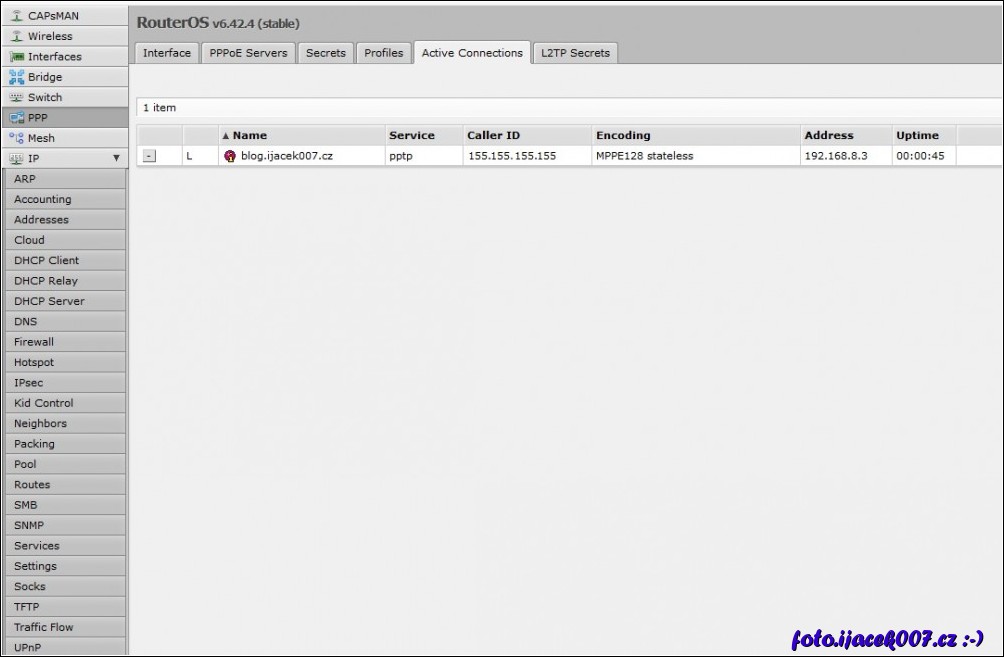Image resolution: width=1004 pixels, height=657 pixels.
Task: Sort connections by the Name column
Action: coord(249,135)
